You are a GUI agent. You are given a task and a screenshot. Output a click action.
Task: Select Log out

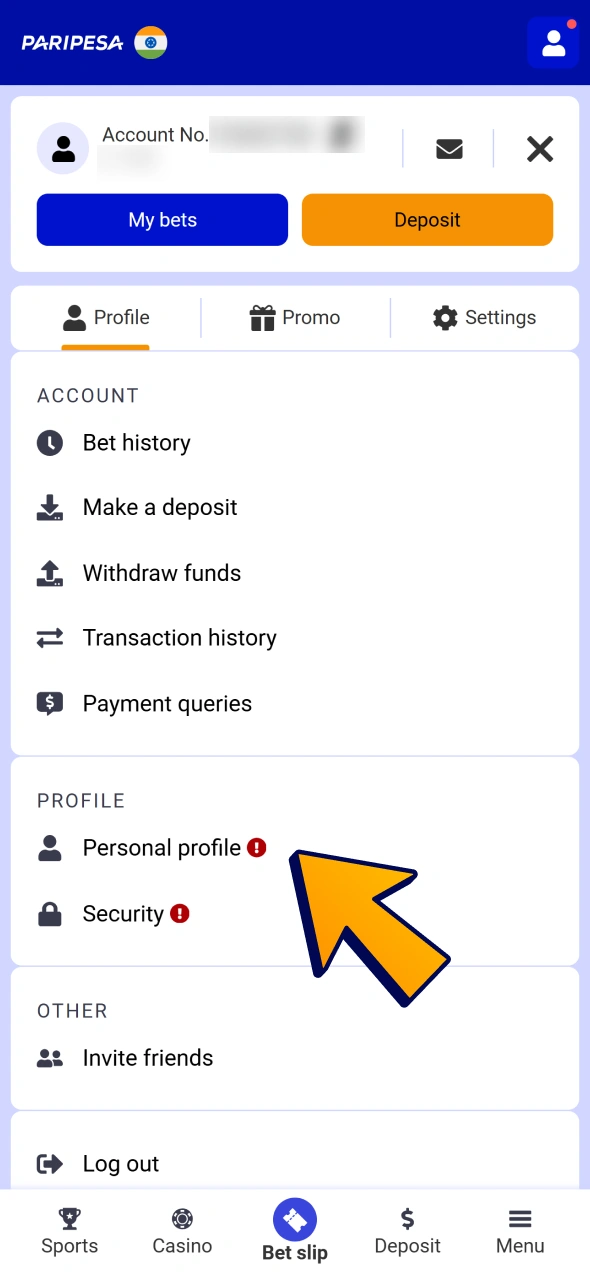pos(120,1164)
